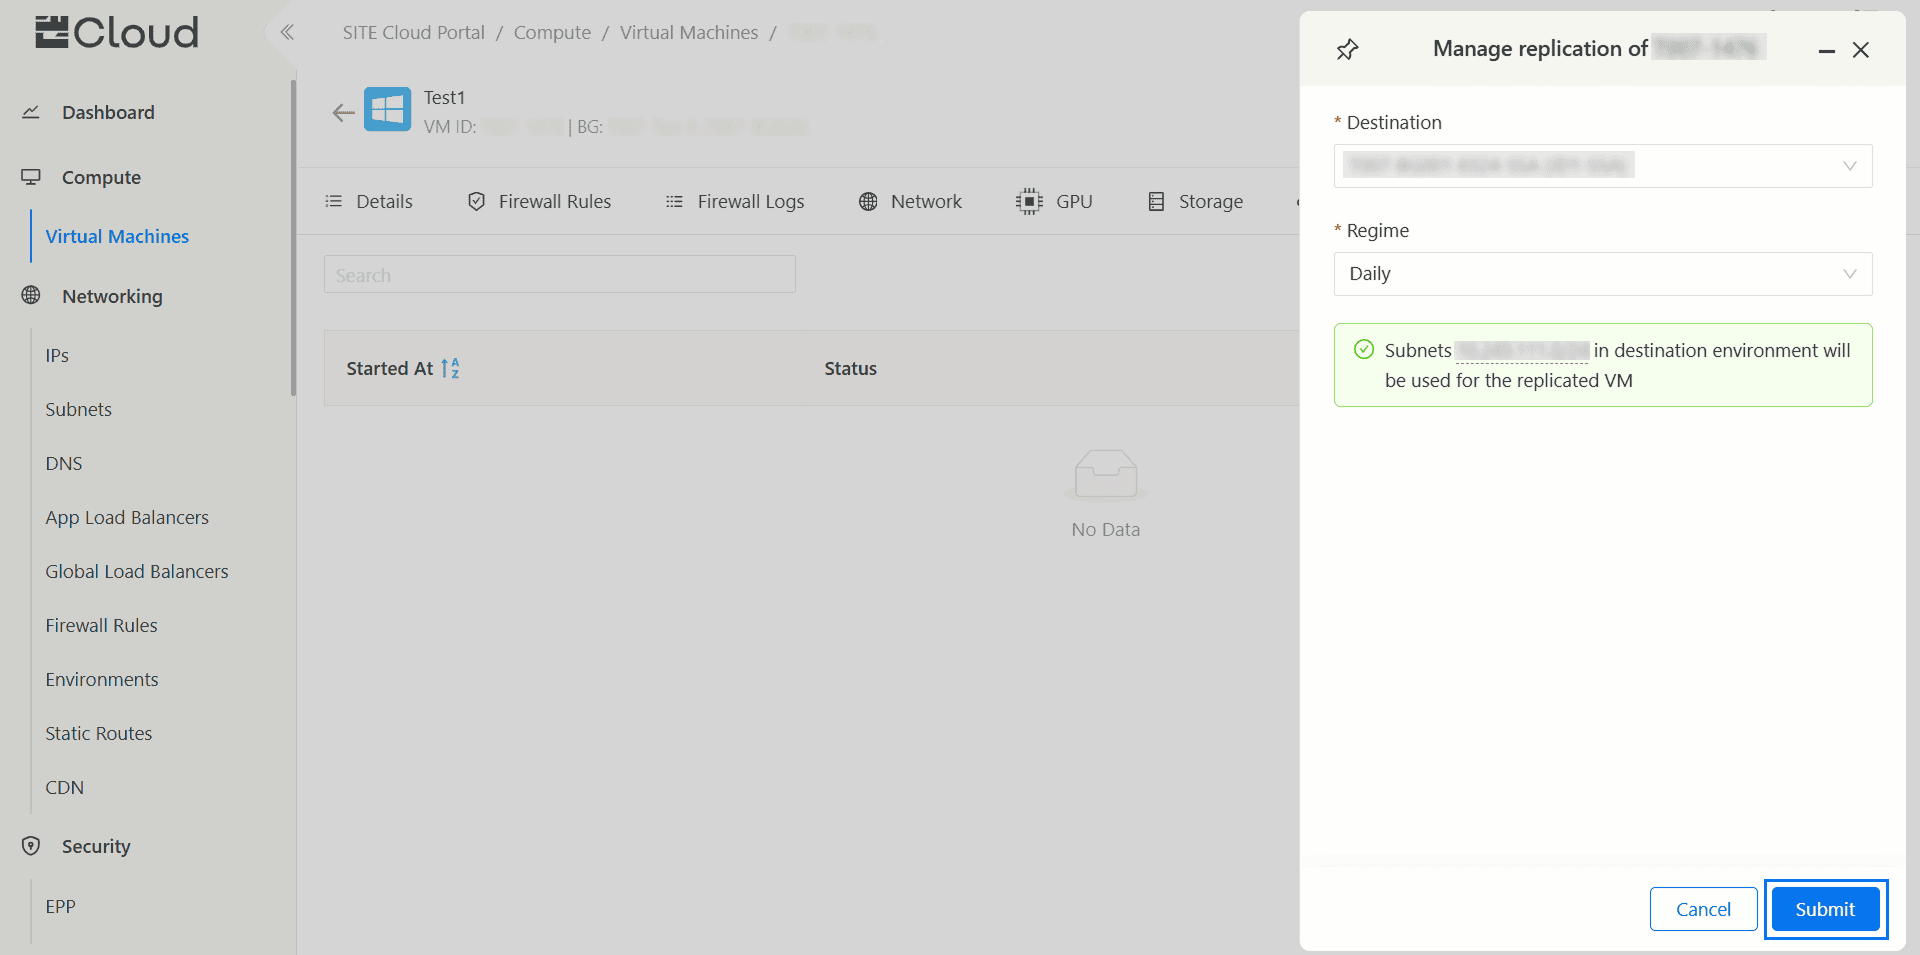Expand the Regime dropdown set to Daily
1920x955 pixels.
pyautogui.click(x=1602, y=274)
